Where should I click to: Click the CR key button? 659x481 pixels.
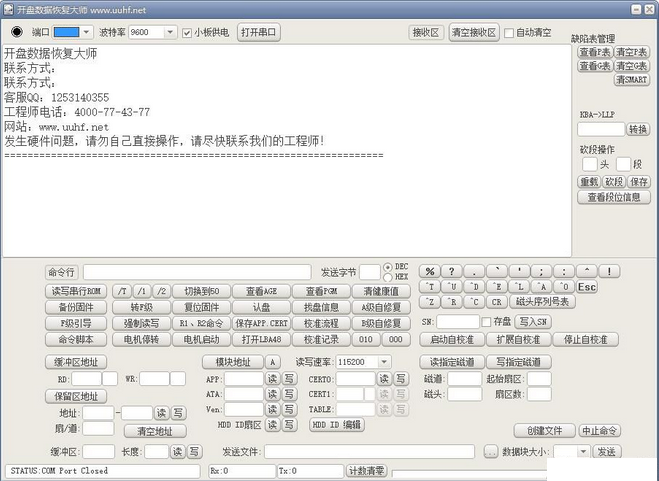click(x=496, y=302)
